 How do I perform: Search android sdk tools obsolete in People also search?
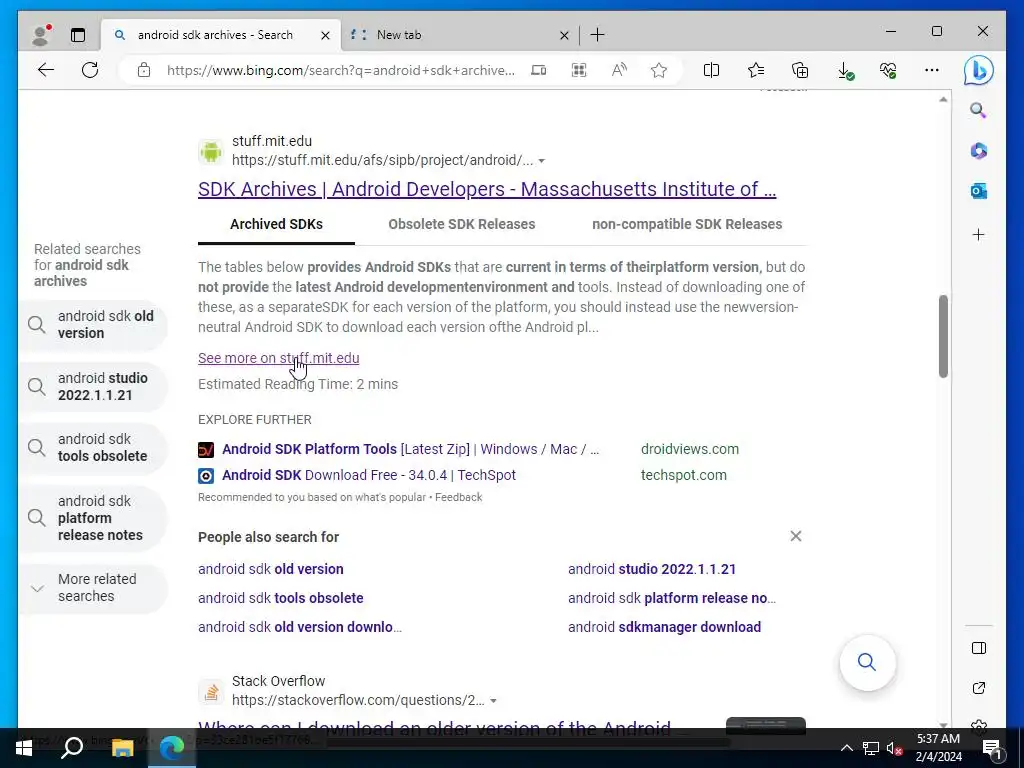281,598
